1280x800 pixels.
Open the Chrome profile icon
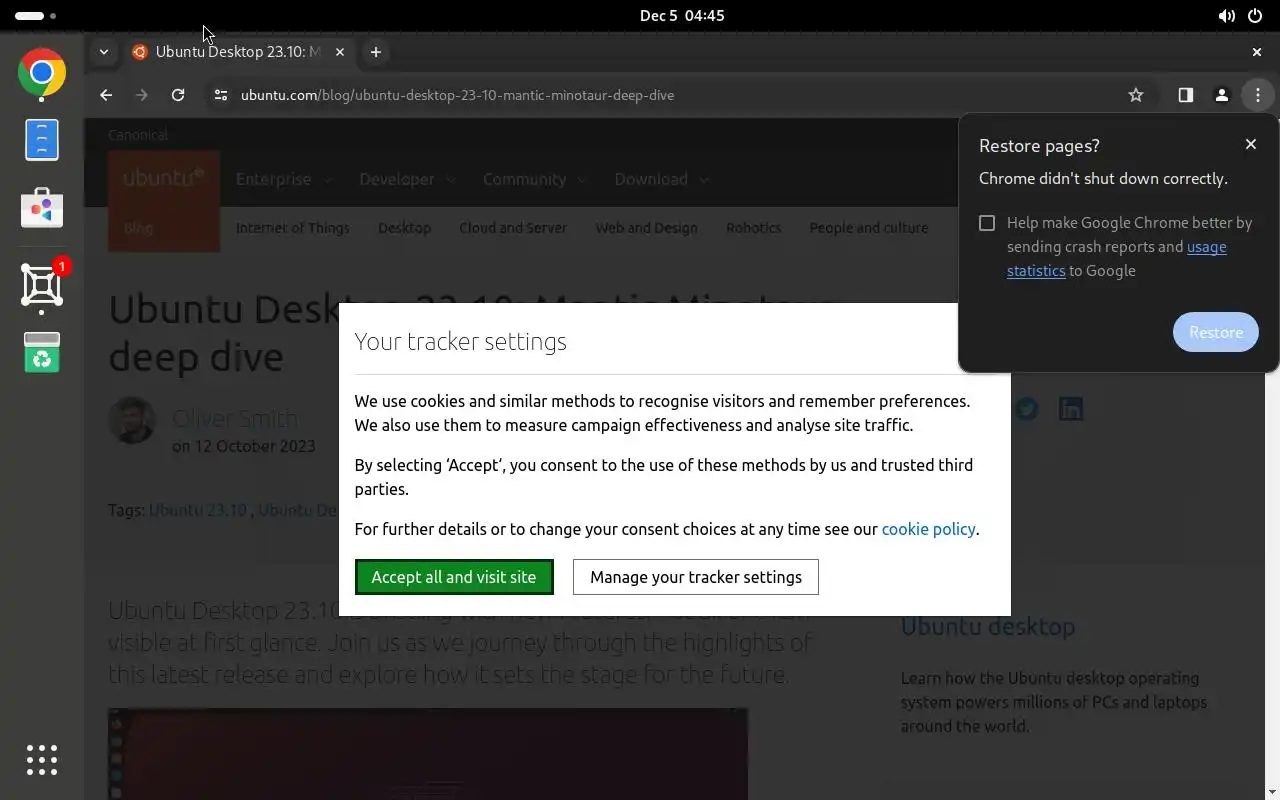click(1221, 95)
